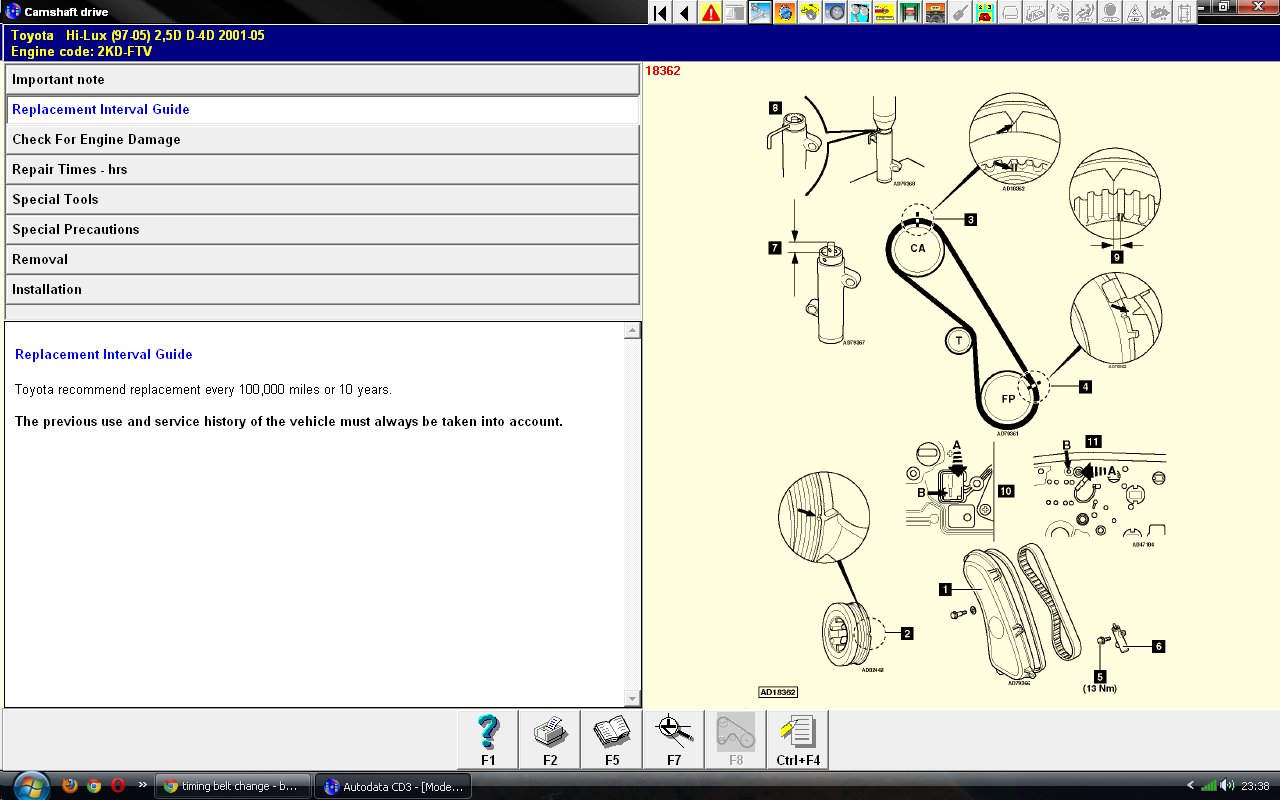Viewport: 1280px width, 800px height.
Task: Launch Chrome from the quick launch bar
Action: pos(93,786)
